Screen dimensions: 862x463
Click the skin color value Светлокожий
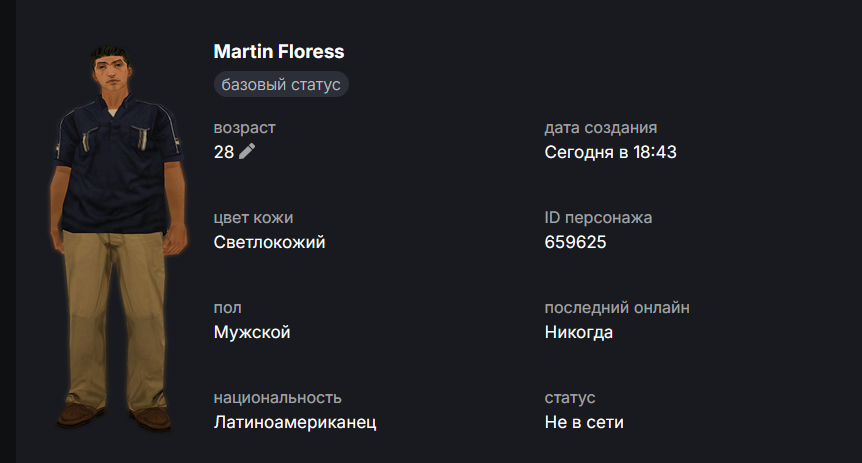(x=269, y=242)
